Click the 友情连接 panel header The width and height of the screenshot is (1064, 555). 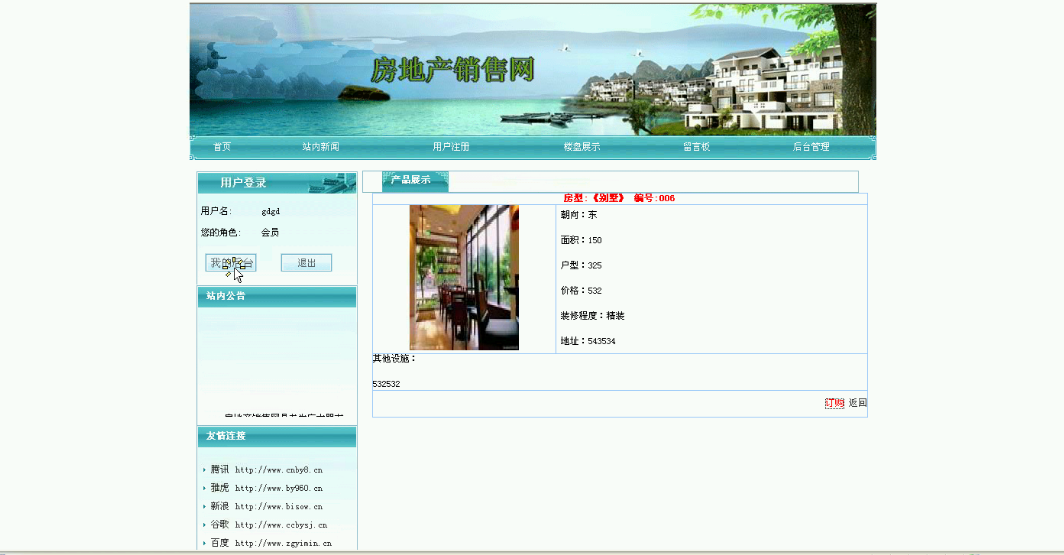point(277,436)
